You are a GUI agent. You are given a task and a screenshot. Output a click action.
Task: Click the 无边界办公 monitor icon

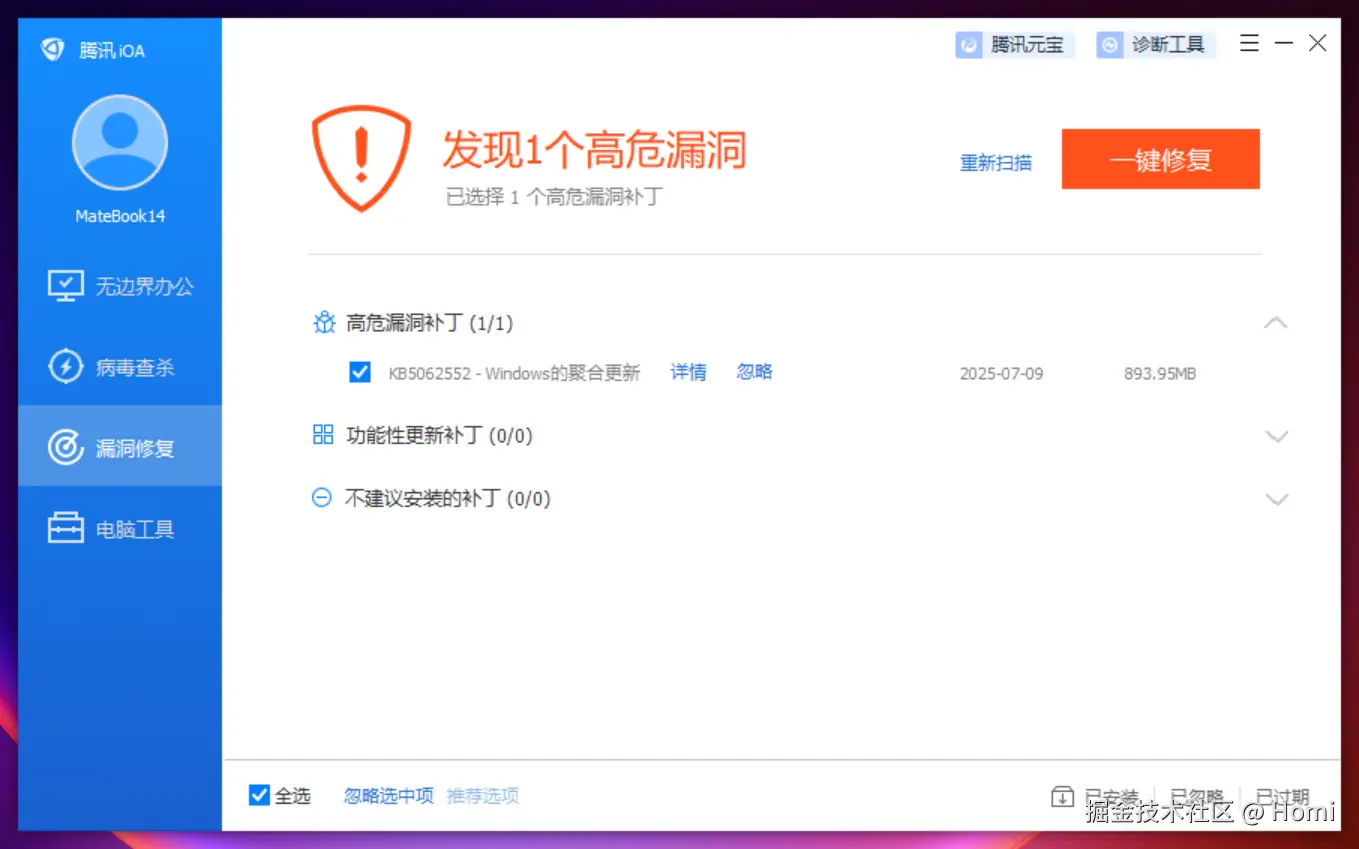(x=66, y=286)
